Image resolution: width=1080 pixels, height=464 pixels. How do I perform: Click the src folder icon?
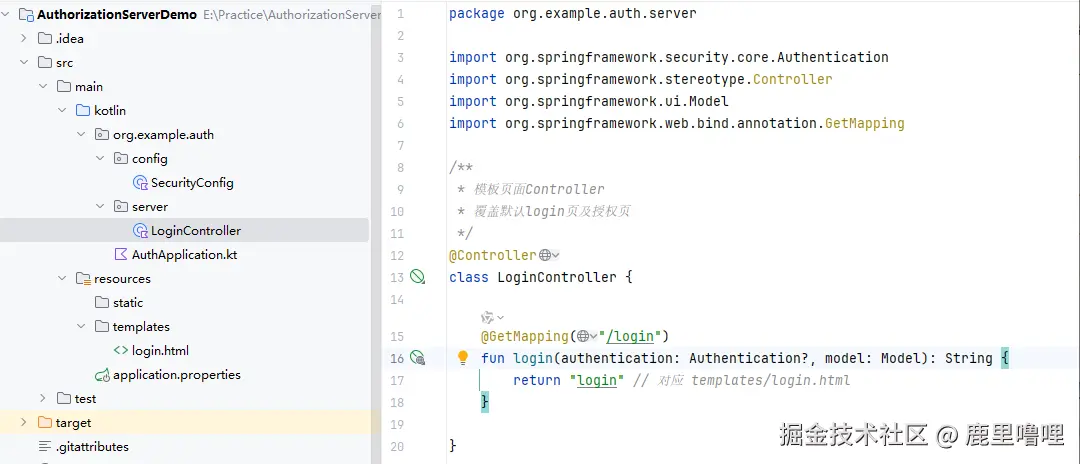coord(45,63)
